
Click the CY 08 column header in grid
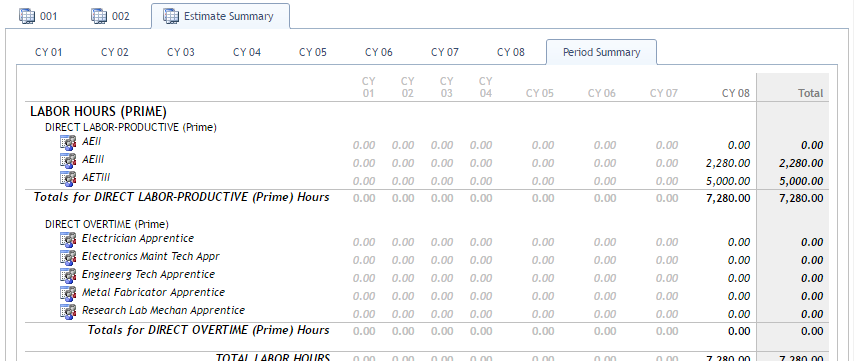click(x=736, y=93)
